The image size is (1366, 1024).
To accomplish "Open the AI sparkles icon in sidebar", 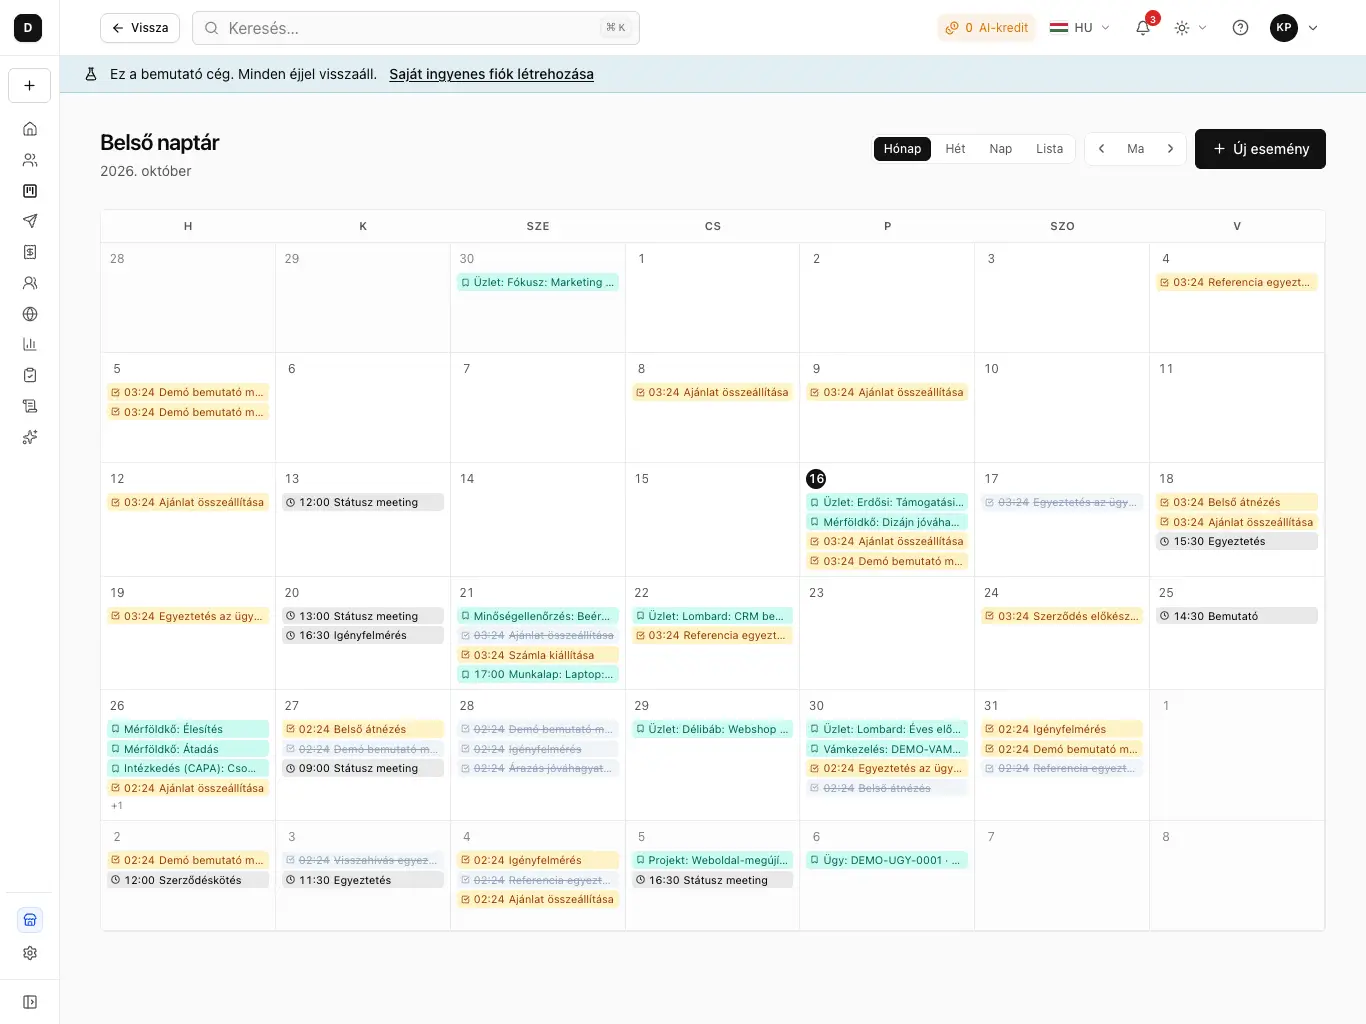I will (30, 437).
